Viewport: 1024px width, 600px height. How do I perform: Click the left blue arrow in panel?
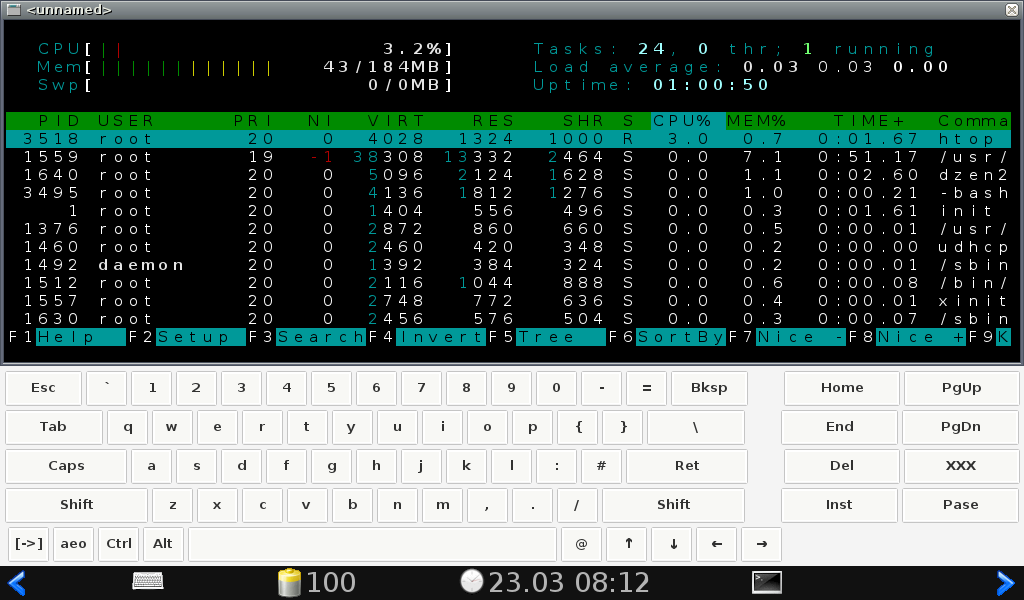[x=16, y=582]
